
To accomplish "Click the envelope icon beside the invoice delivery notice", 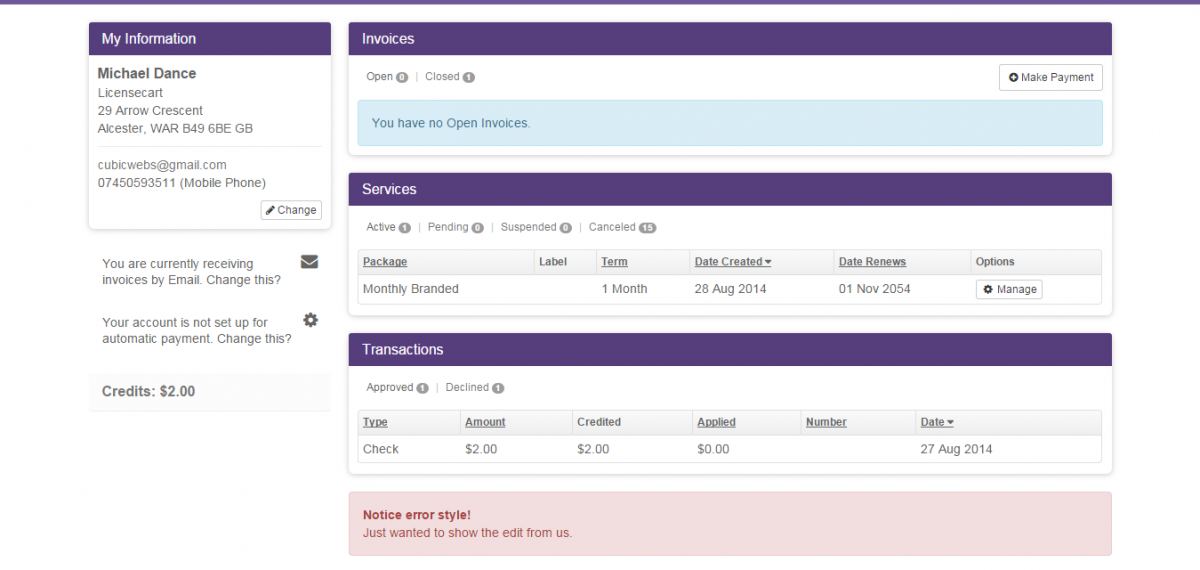I will (x=309, y=262).
